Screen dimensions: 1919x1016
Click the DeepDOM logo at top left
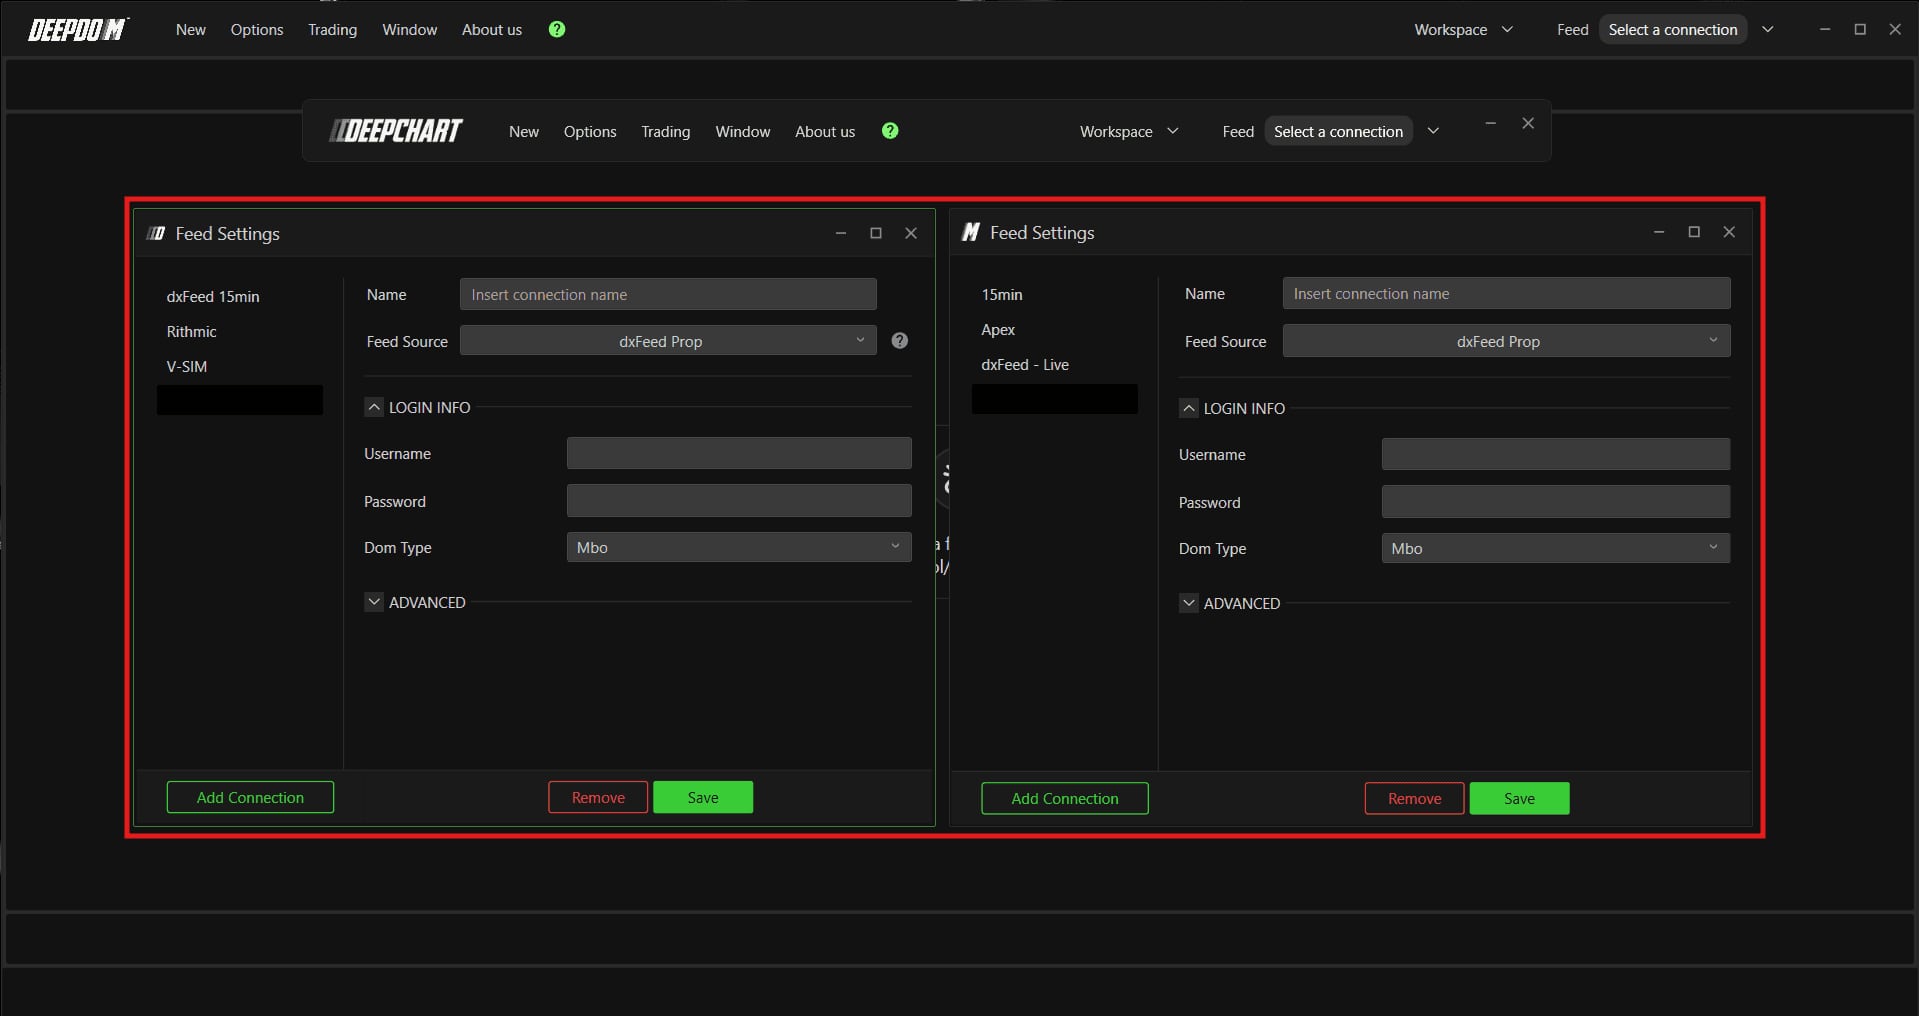77,30
